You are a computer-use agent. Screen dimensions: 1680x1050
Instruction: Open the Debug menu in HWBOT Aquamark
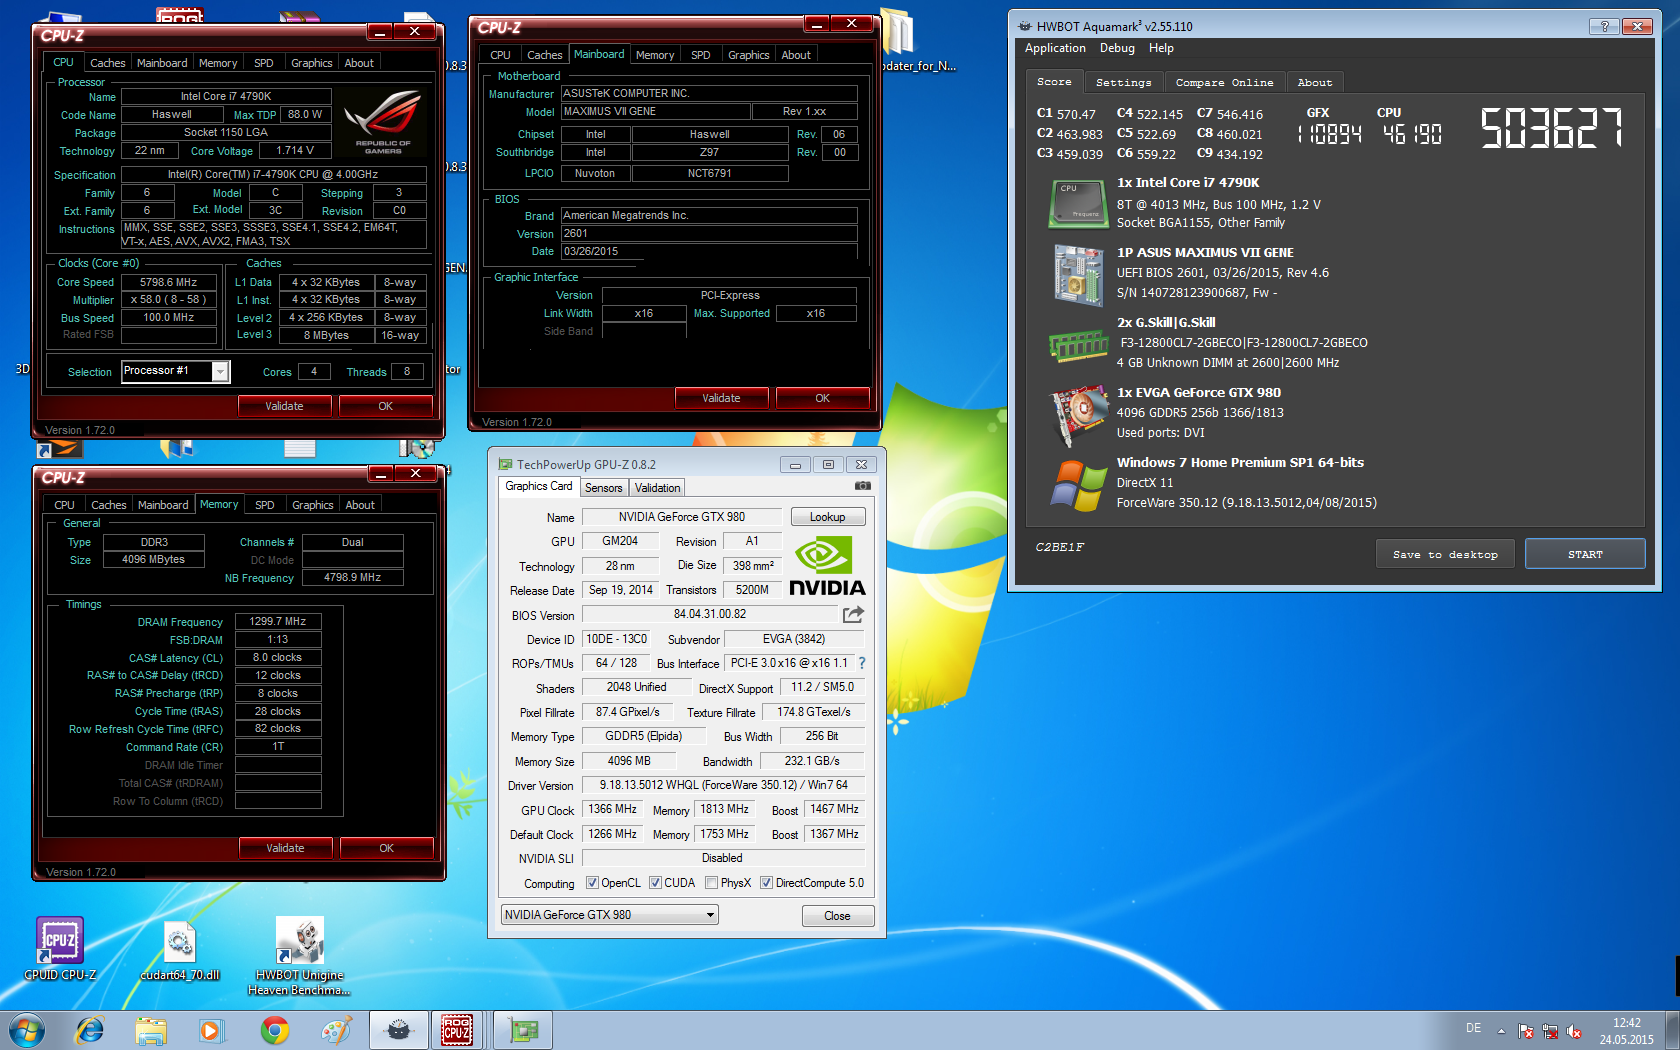1117,48
